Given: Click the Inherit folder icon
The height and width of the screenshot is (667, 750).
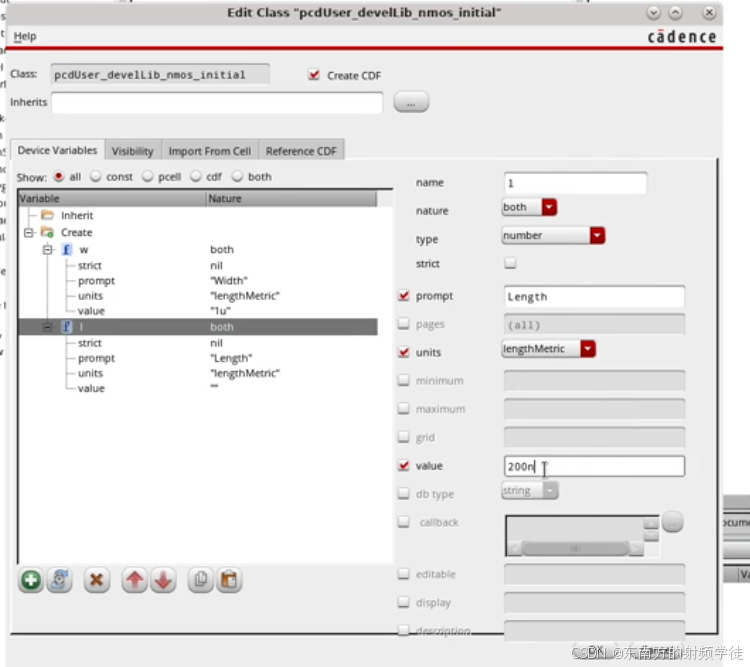Looking at the screenshot, I should [x=47, y=215].
